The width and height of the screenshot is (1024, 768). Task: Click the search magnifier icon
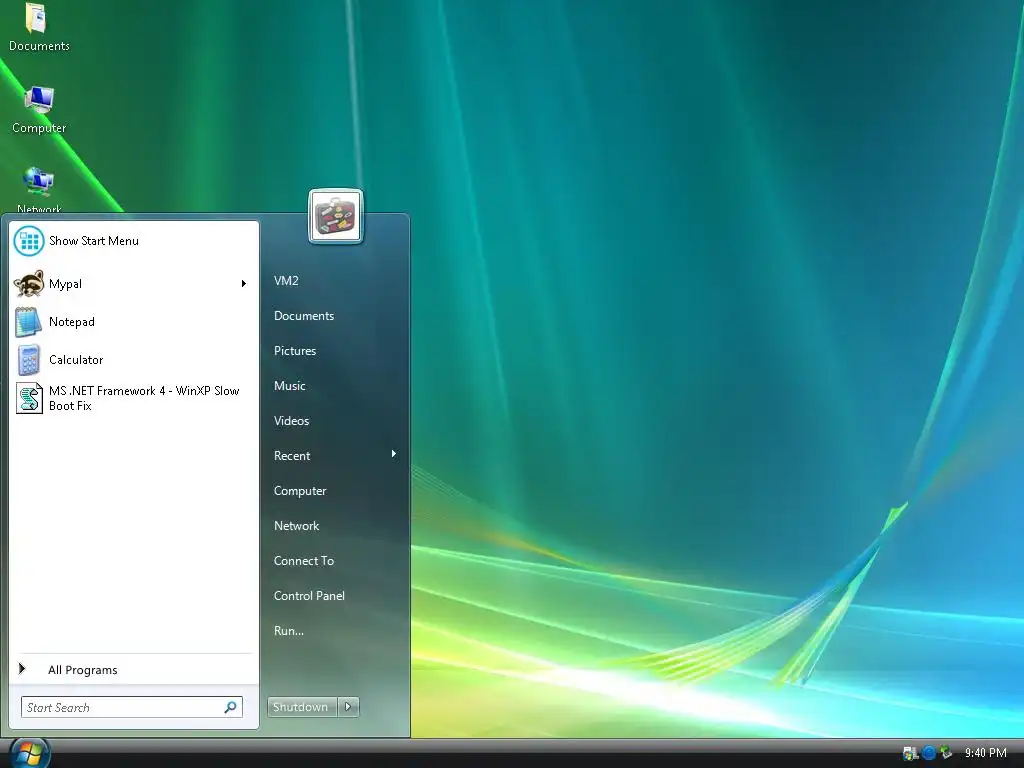231,707
